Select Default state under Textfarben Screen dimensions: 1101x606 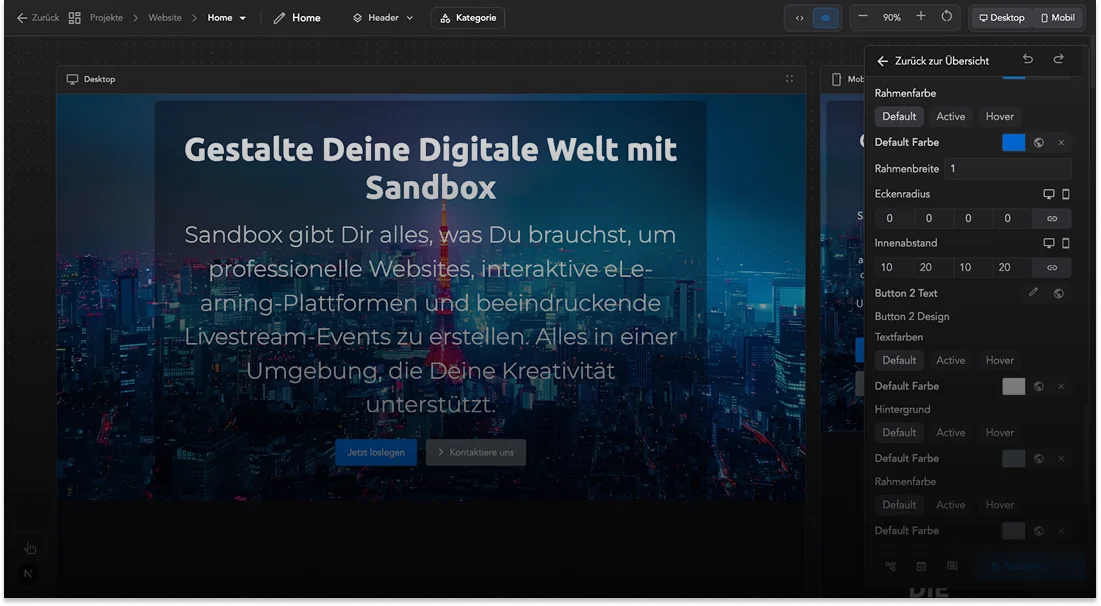point(899,360)
